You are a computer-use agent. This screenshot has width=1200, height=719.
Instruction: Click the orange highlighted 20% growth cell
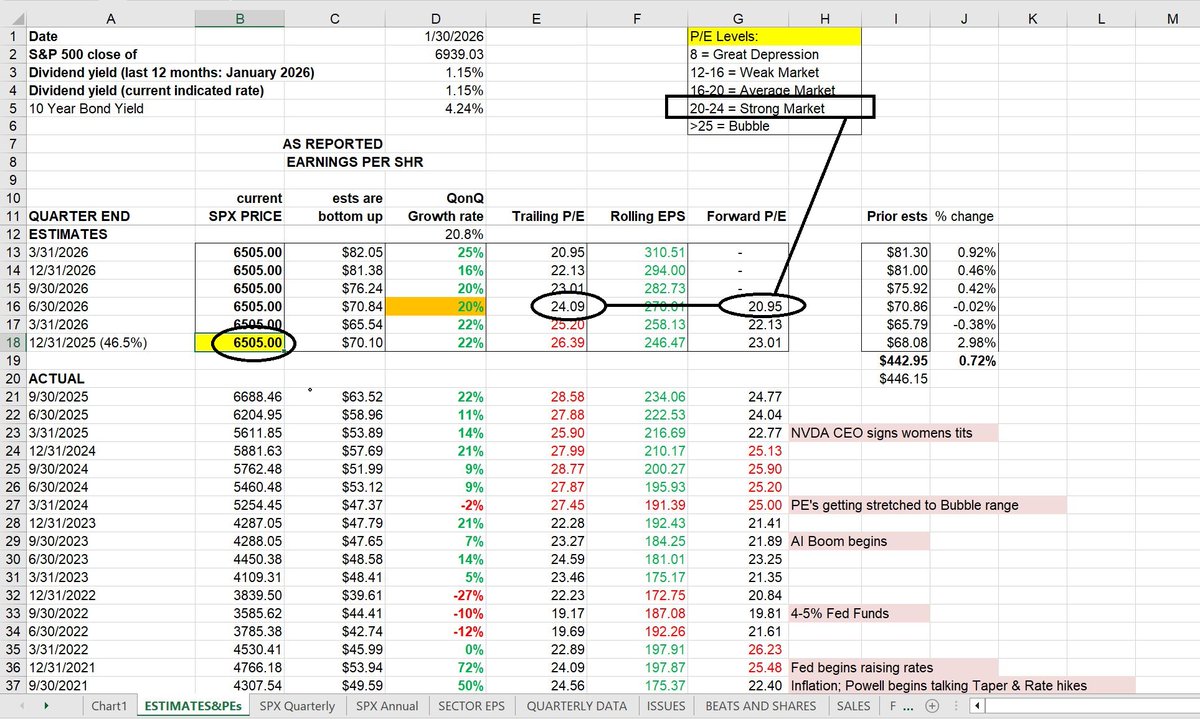437,307
